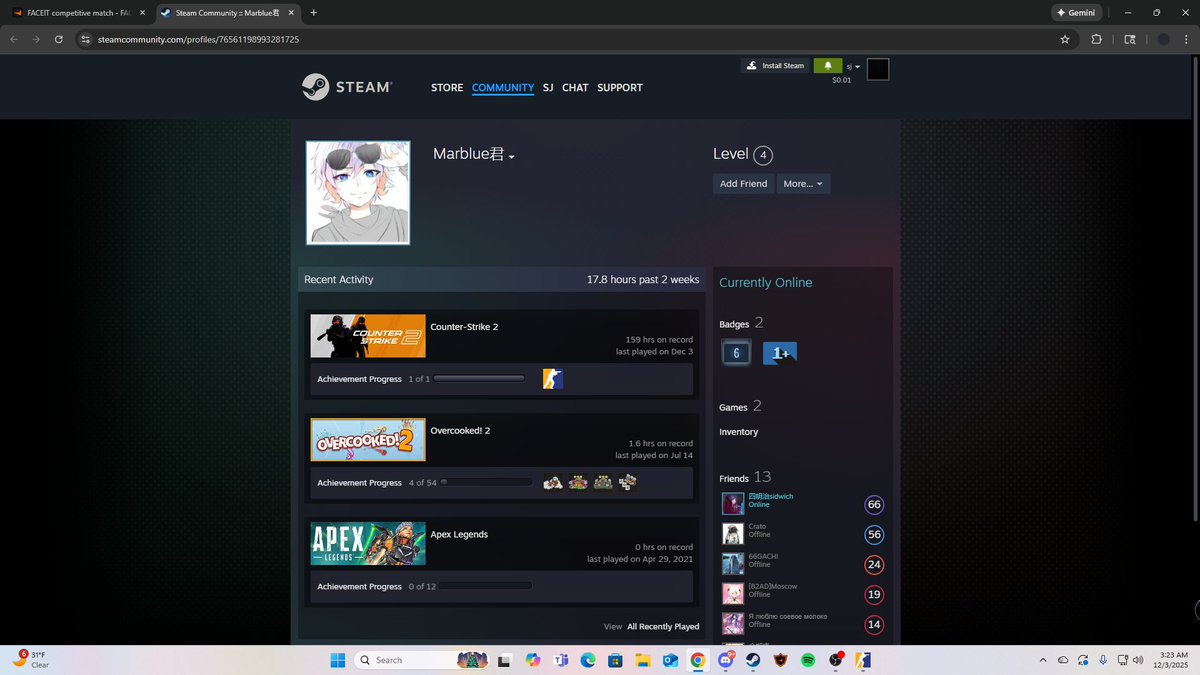This screenshot has height=675, width=1200.
Task: View All Recently Played games
Action: 663,627
